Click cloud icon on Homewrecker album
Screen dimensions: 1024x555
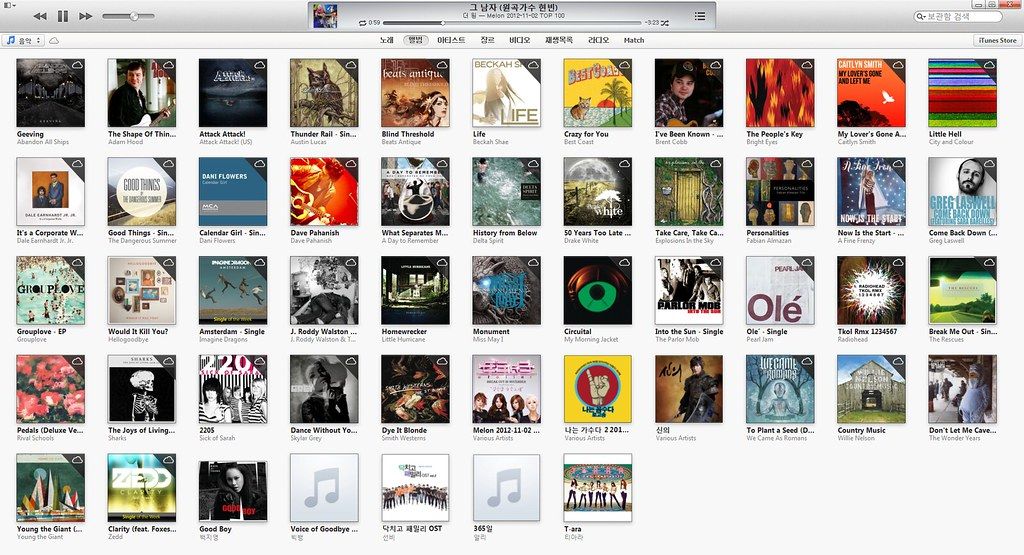click(442, 262)
